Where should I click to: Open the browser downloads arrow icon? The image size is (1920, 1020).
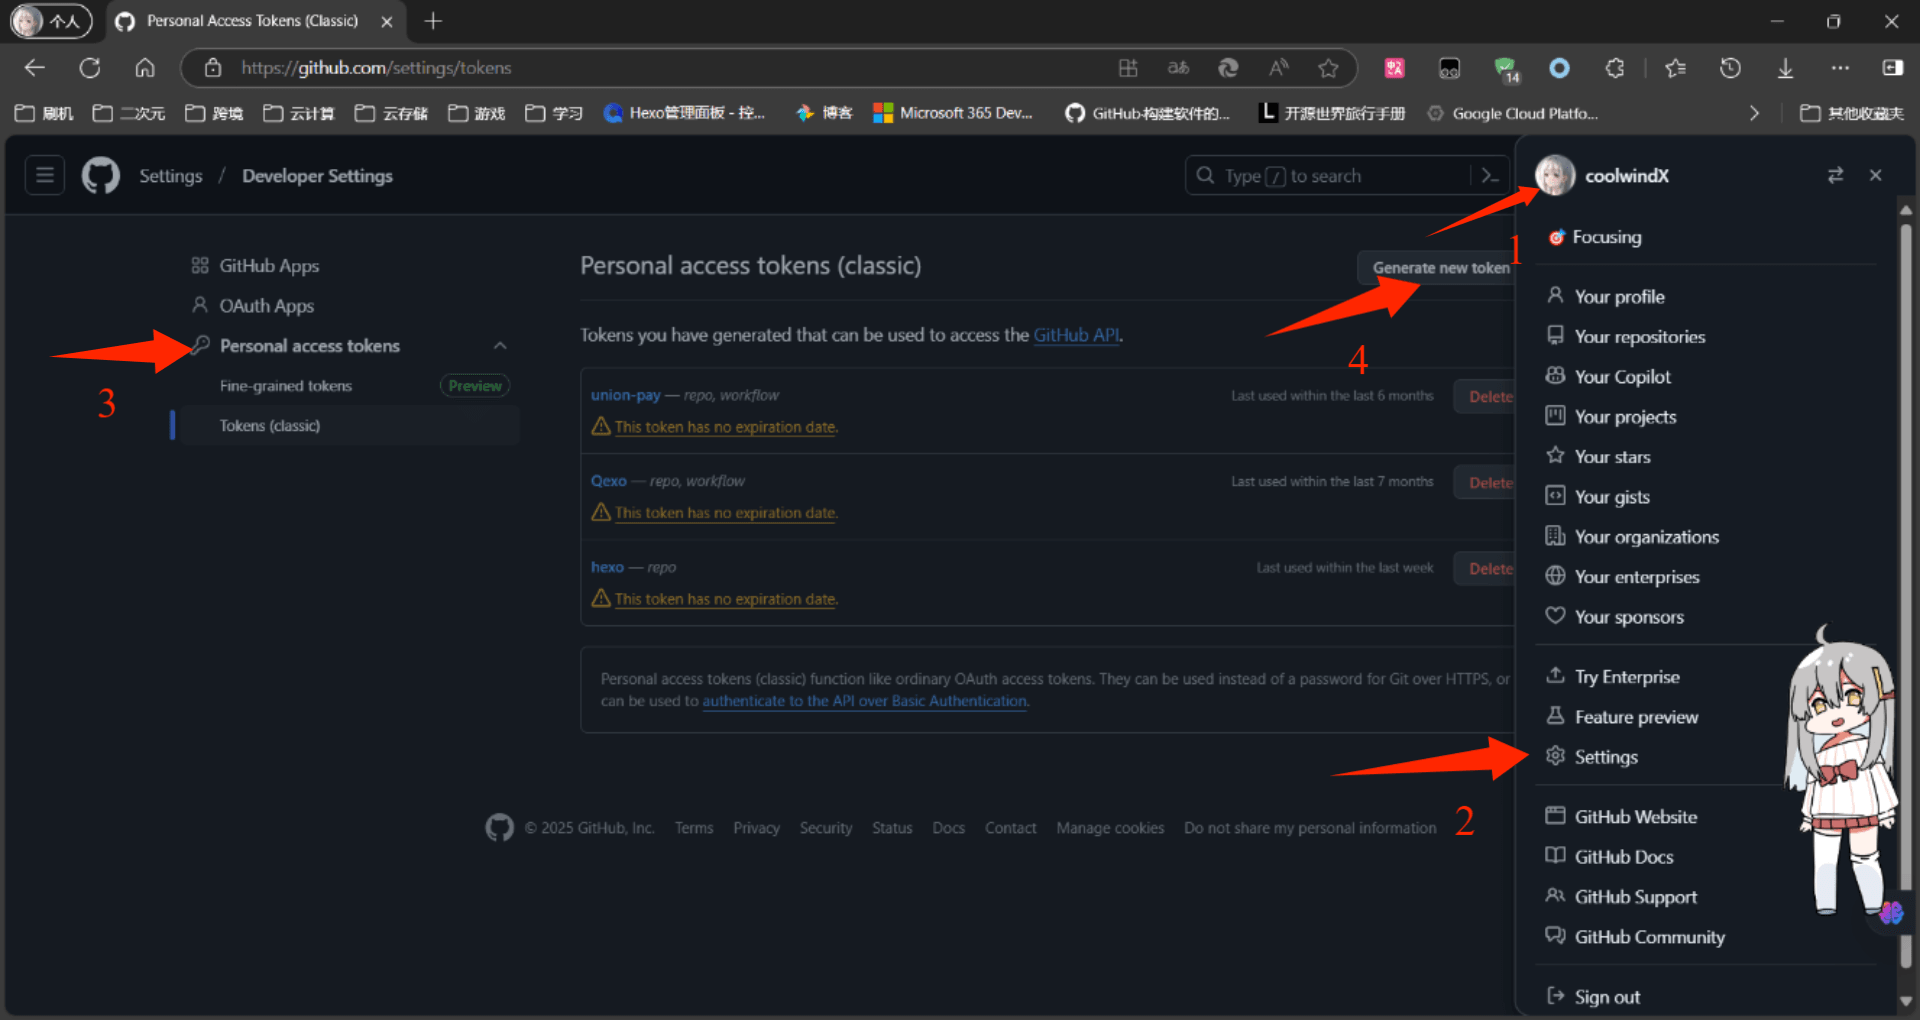(x=1785, y=68)
